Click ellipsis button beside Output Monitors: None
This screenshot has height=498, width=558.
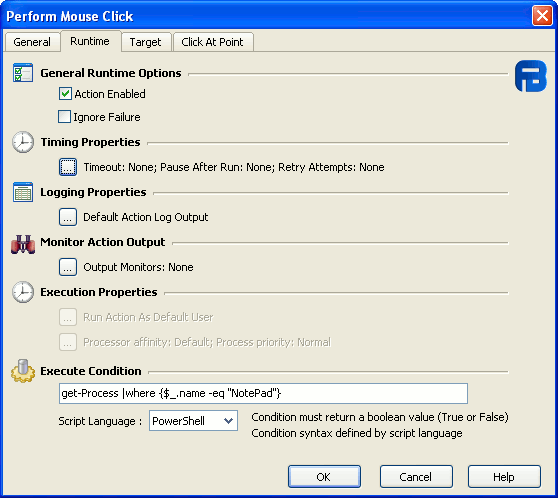(x=68, y=267)
